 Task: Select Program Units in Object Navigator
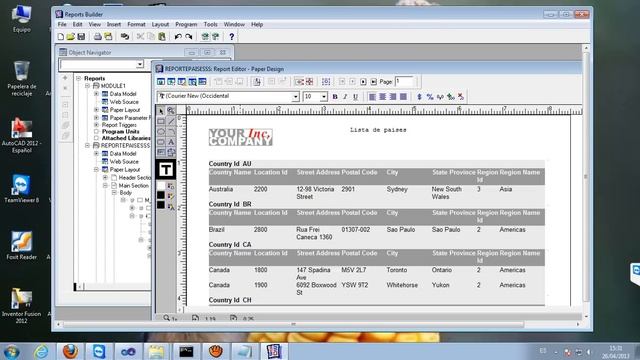(120, 132)
